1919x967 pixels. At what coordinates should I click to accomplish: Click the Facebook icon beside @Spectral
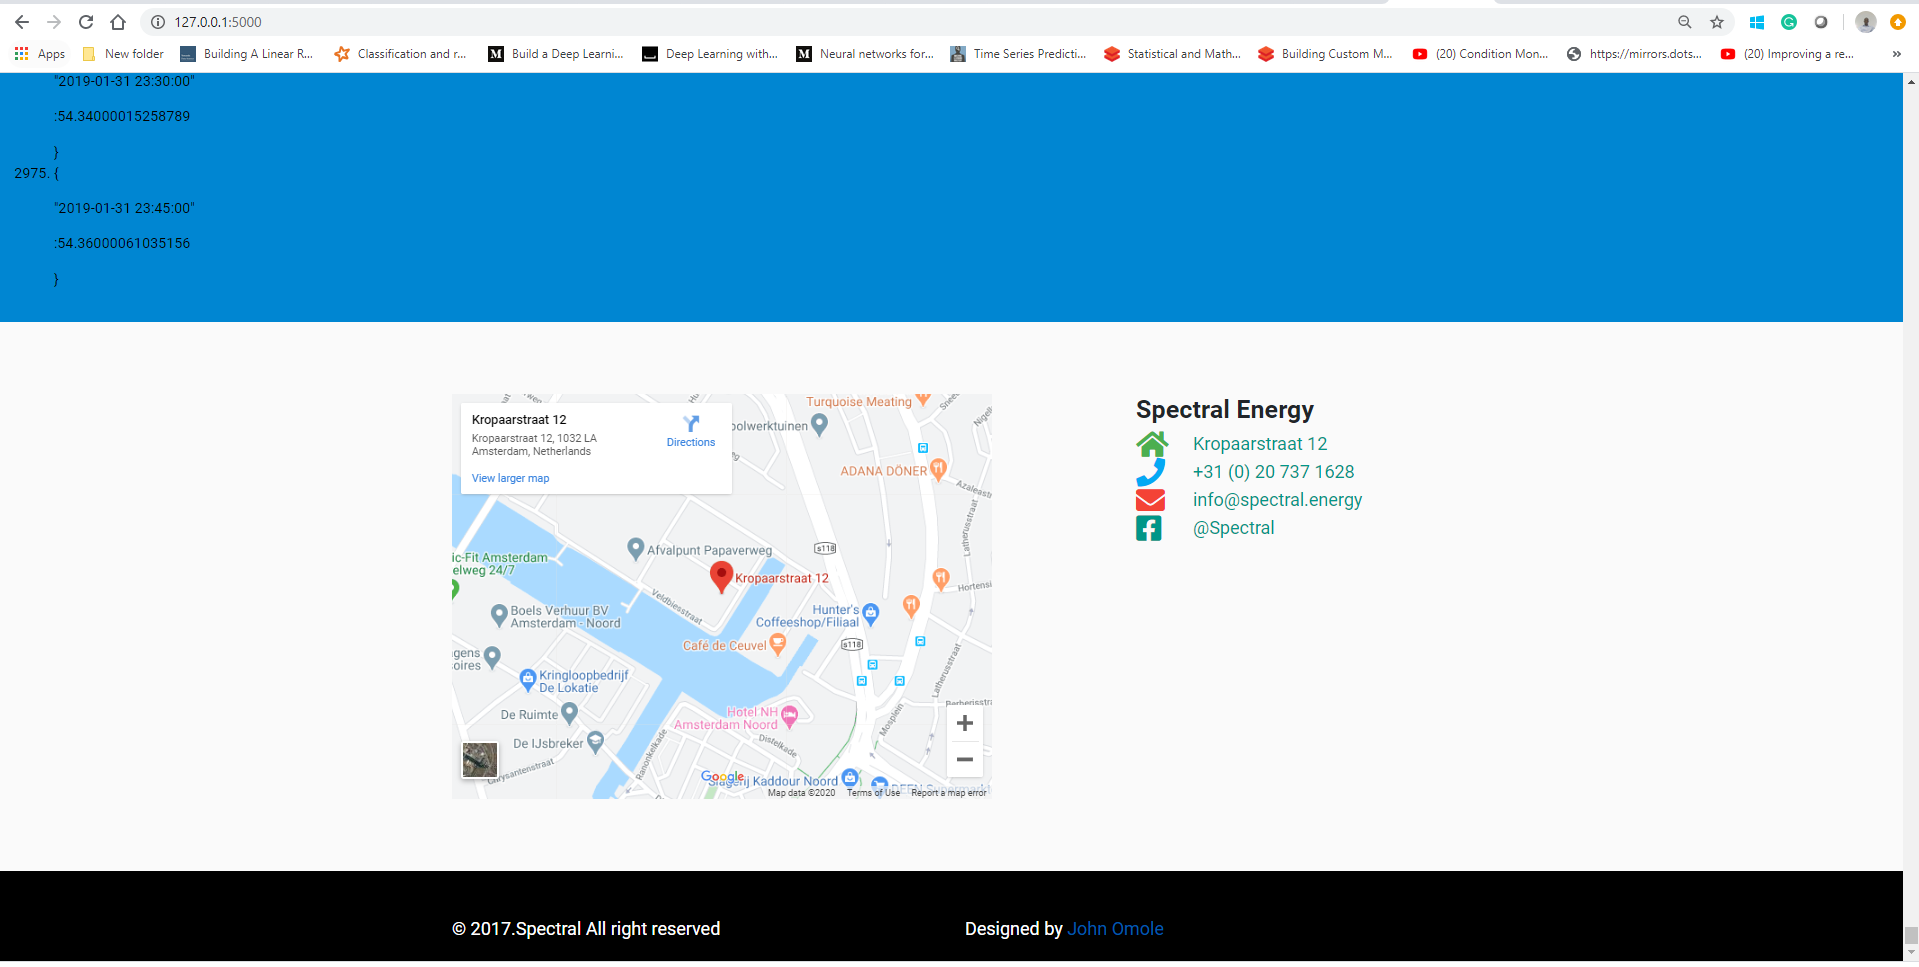1149,528
